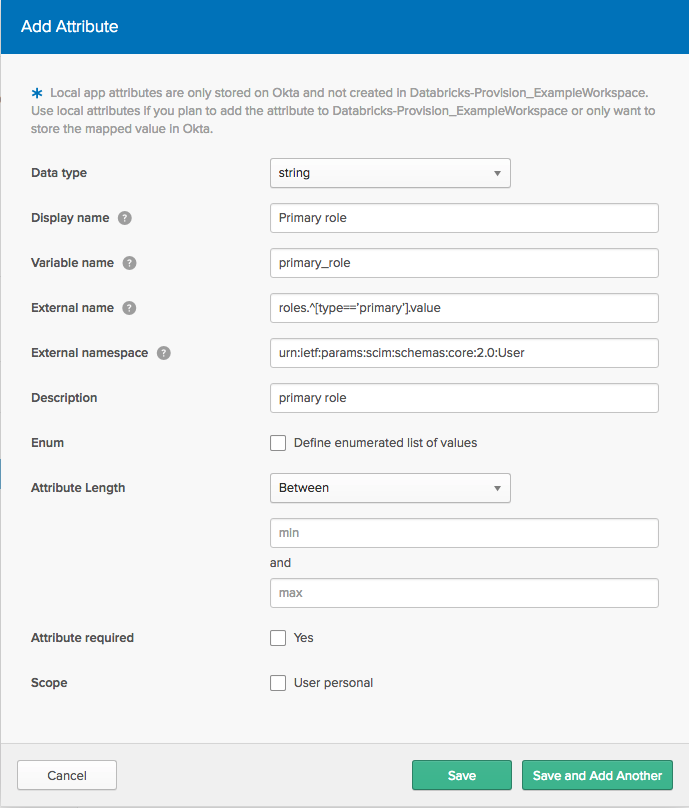Click help icon beside External namespace
Screen dimensions: 689x808
pos(164,353)
